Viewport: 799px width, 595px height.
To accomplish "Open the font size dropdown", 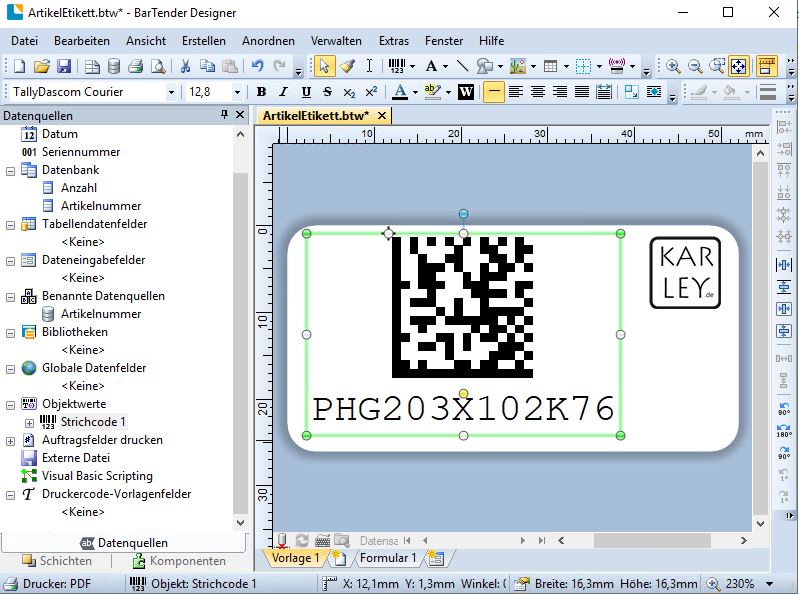I will click(x=237, y=93).
